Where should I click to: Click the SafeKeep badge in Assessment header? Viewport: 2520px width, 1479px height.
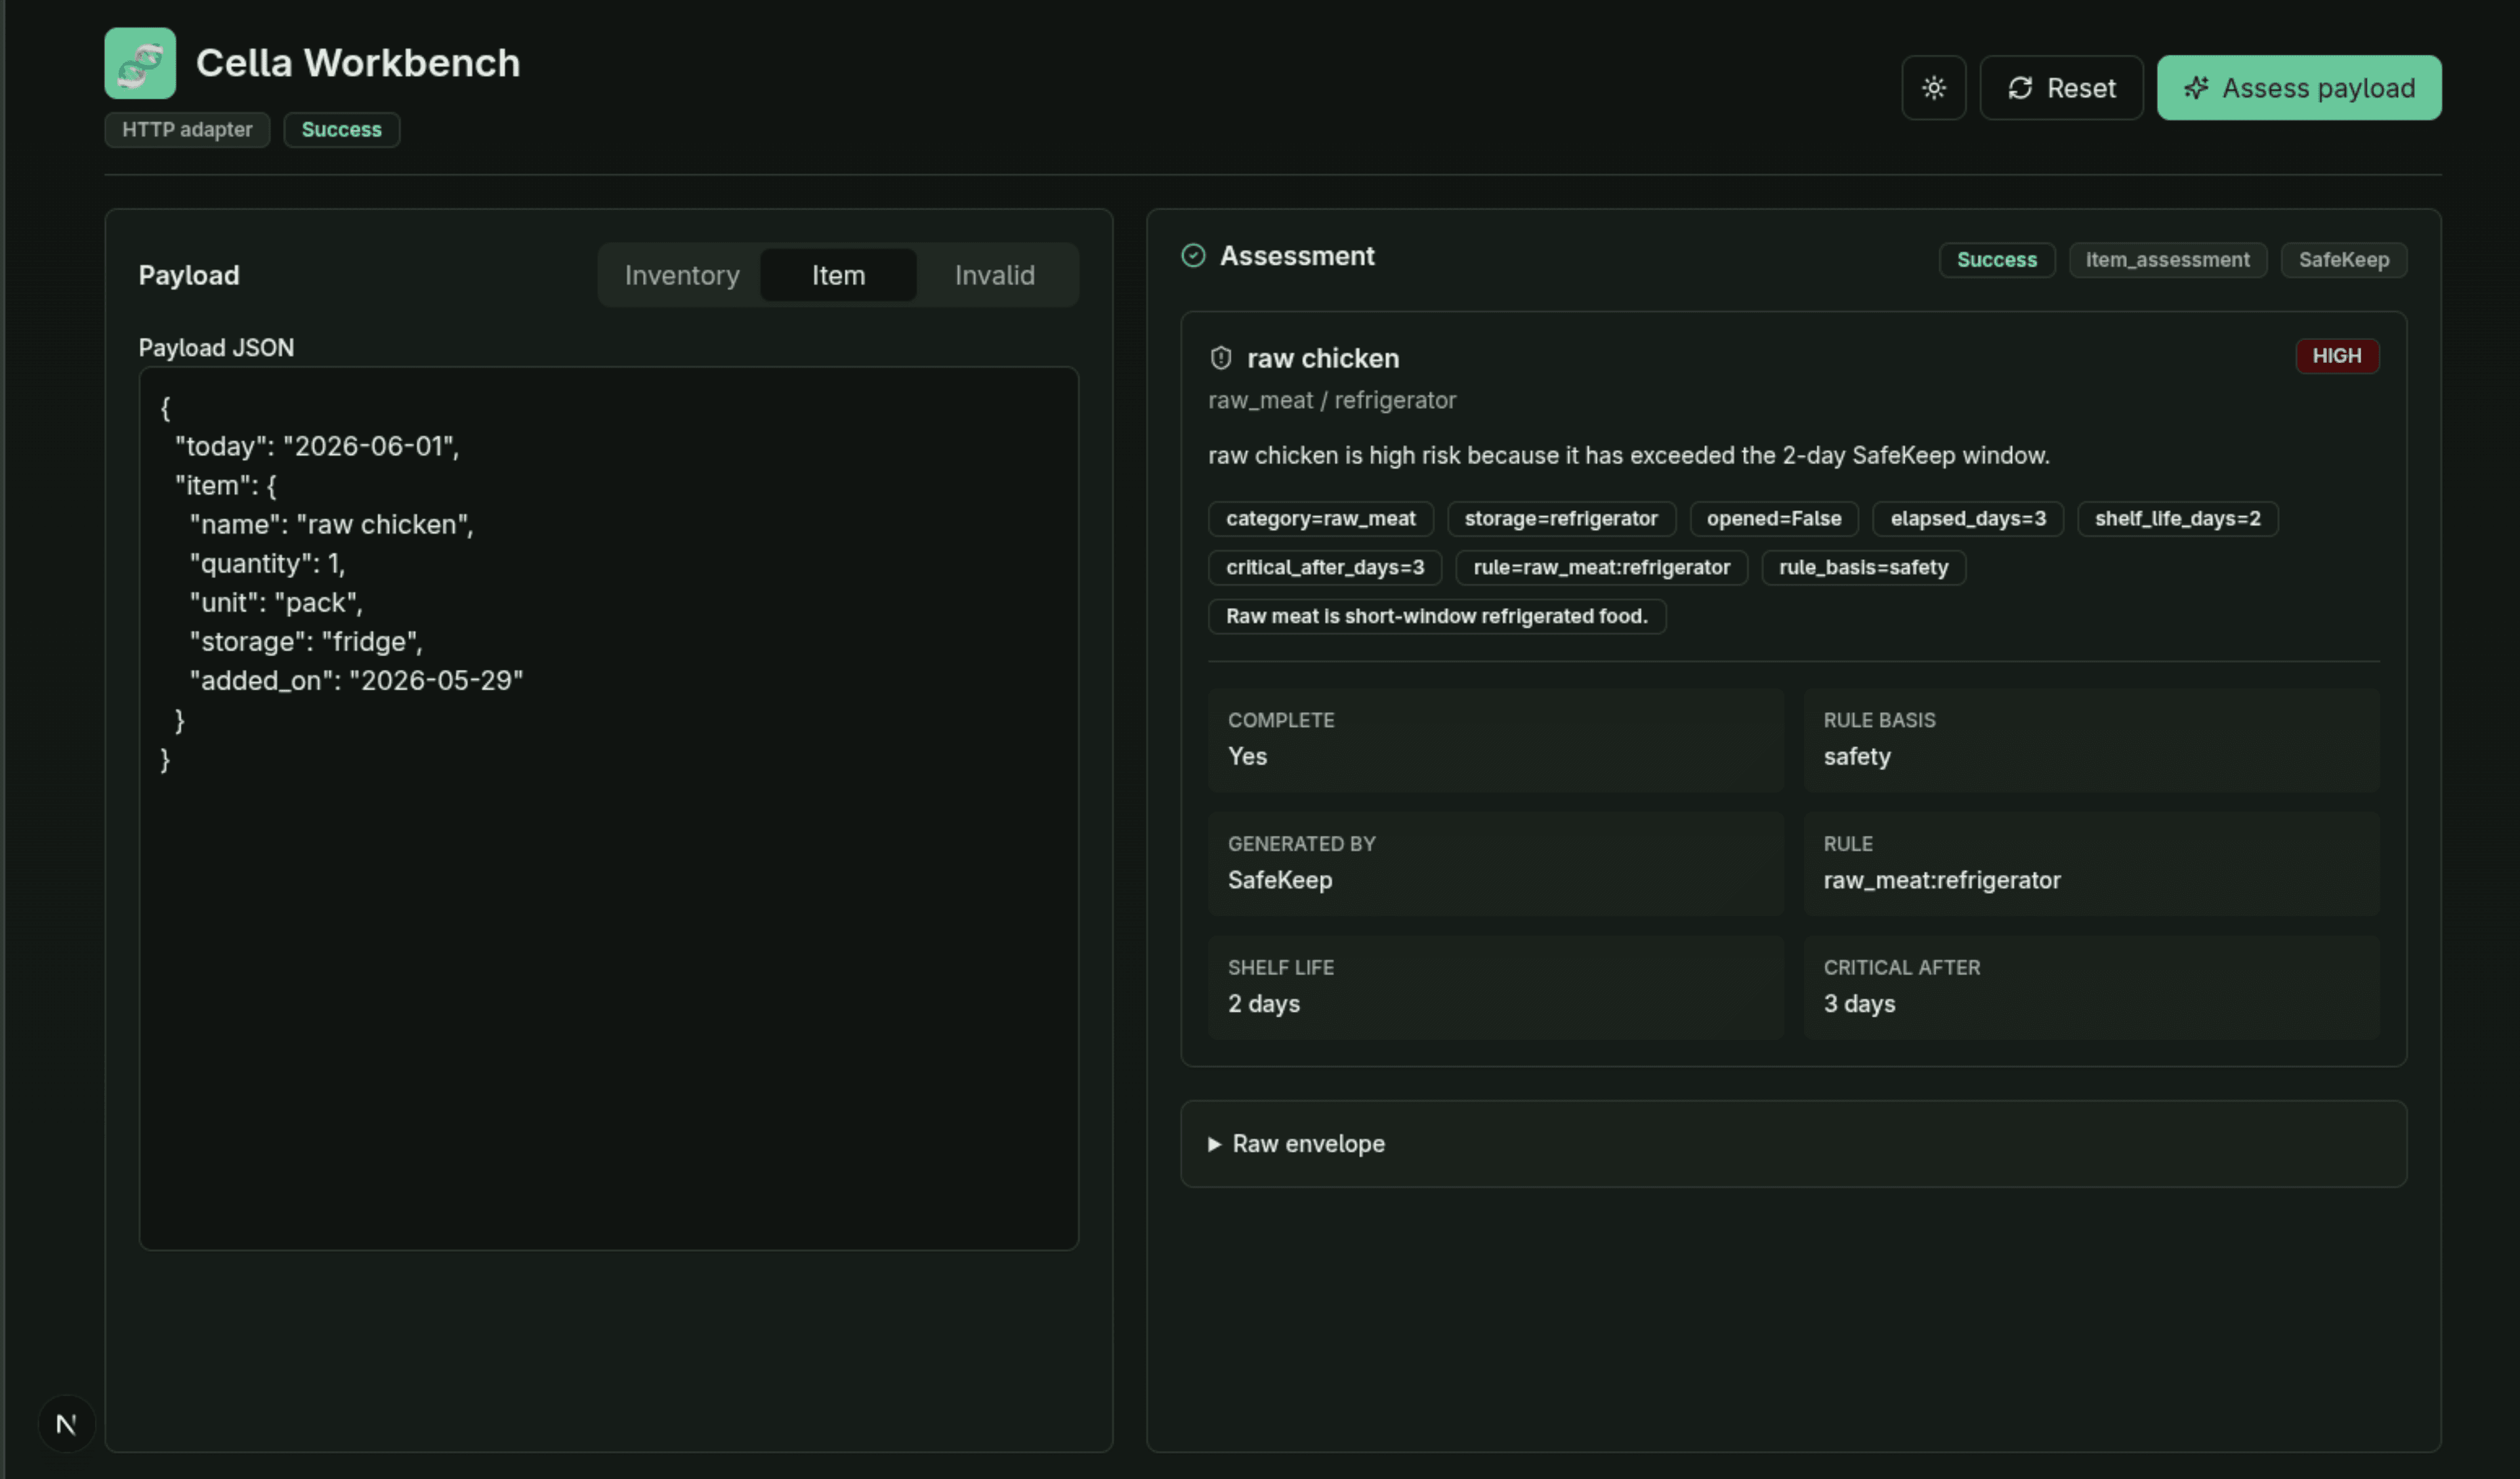coord(2343,260)
